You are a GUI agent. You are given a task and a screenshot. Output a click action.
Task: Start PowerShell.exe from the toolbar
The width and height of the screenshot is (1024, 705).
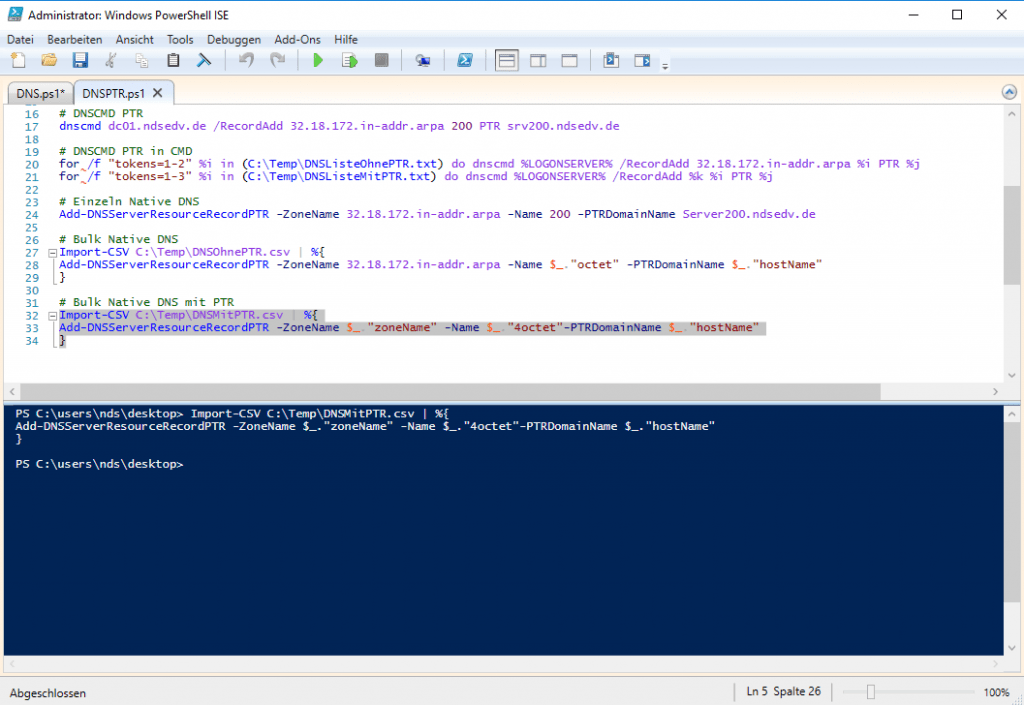tap(465, 60)
